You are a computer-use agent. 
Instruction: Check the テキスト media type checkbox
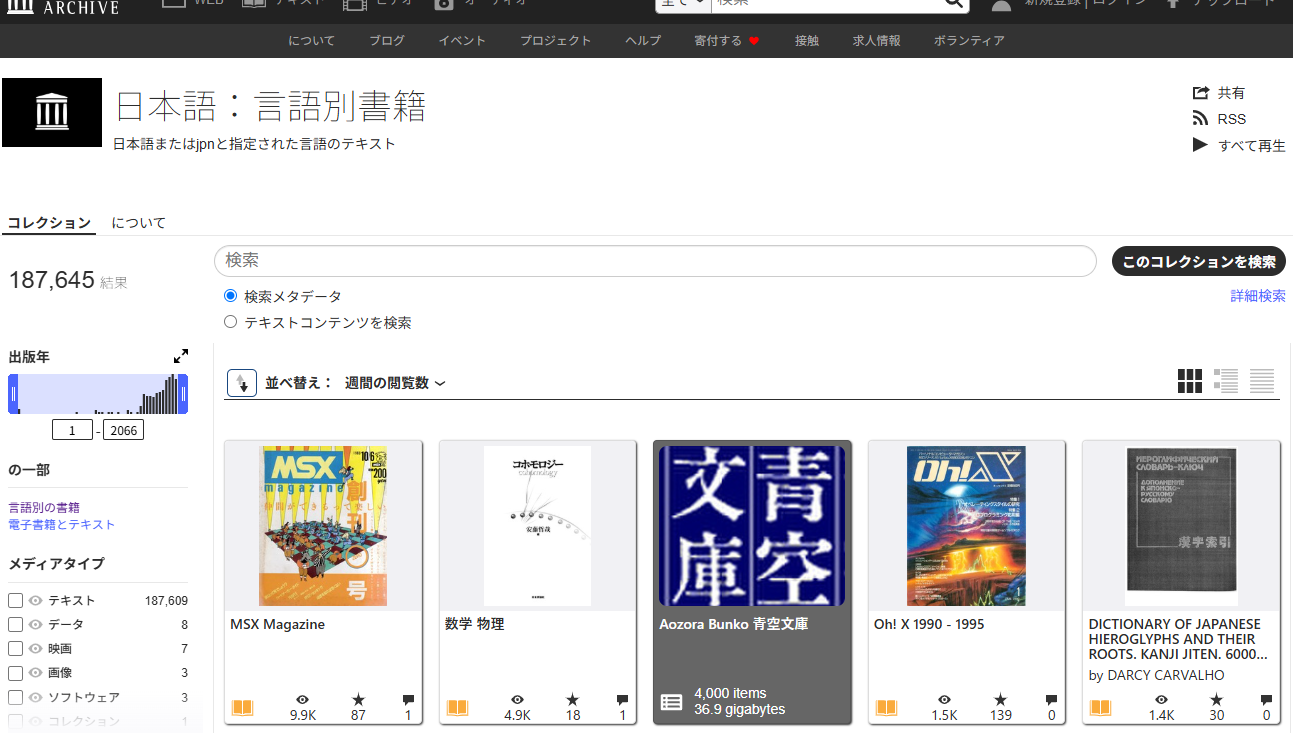(15, 600)
